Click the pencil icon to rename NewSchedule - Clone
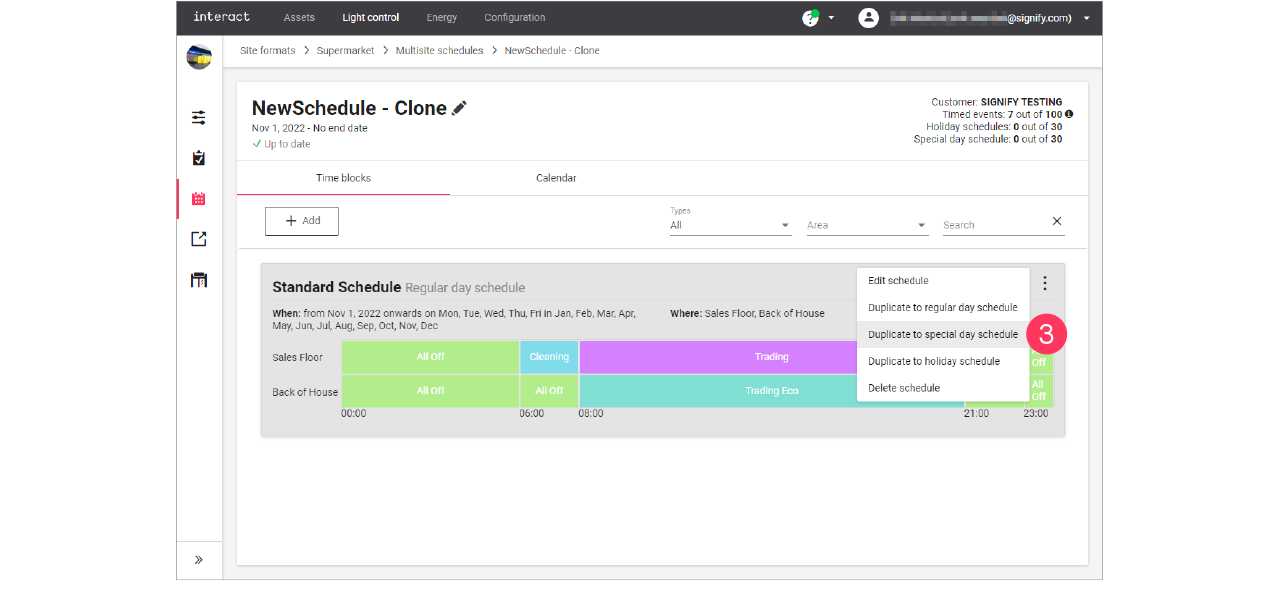Viewport: 1280px width, 608px height. click(458, 108)
